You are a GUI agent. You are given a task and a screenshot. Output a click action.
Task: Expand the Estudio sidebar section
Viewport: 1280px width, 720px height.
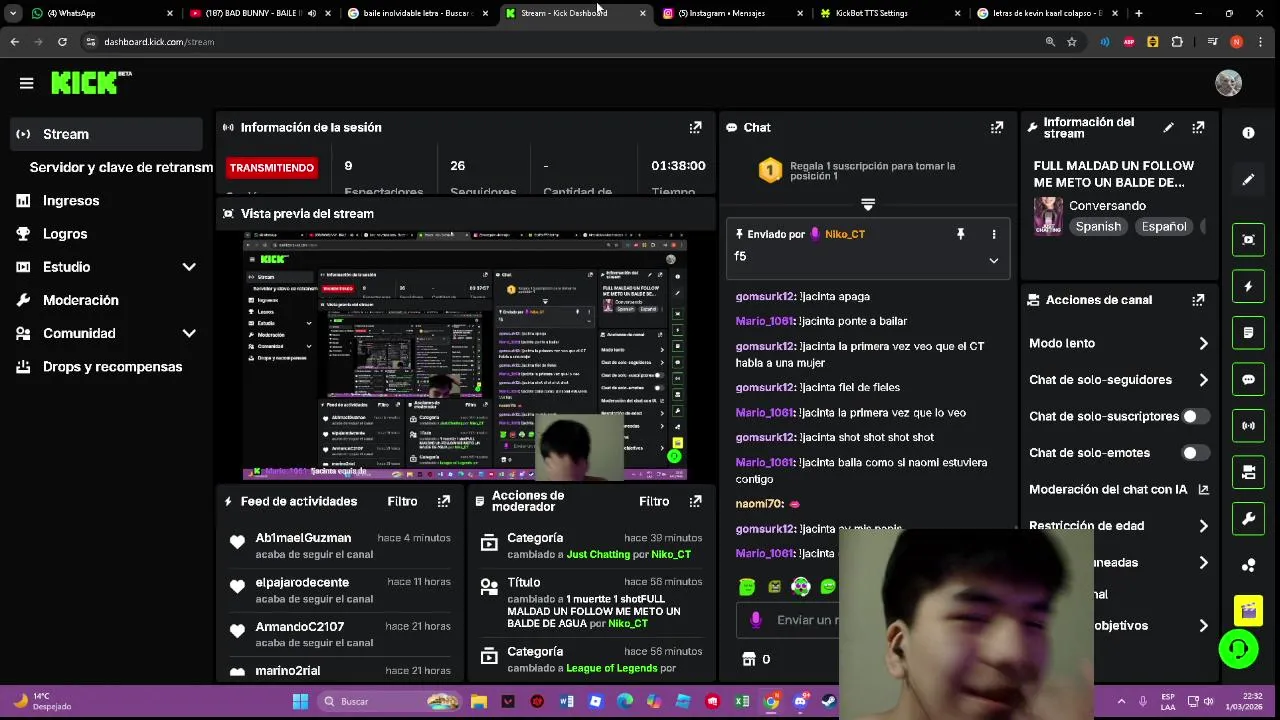[189, 267]
